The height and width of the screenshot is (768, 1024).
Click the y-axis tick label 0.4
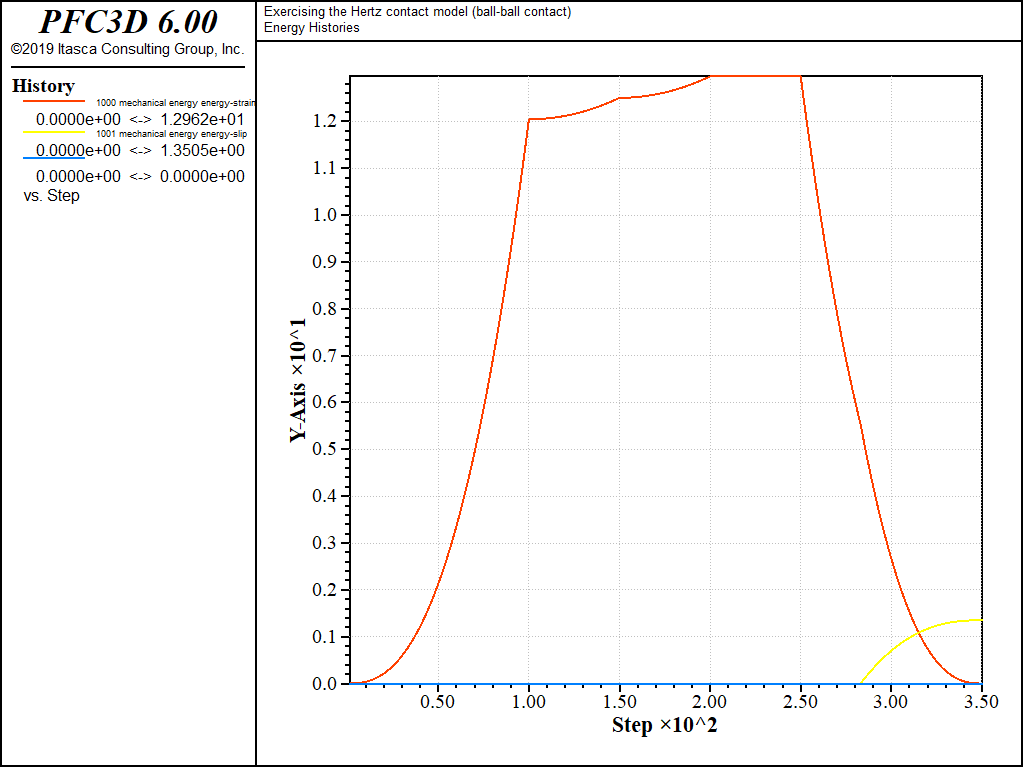click(325, 496)
